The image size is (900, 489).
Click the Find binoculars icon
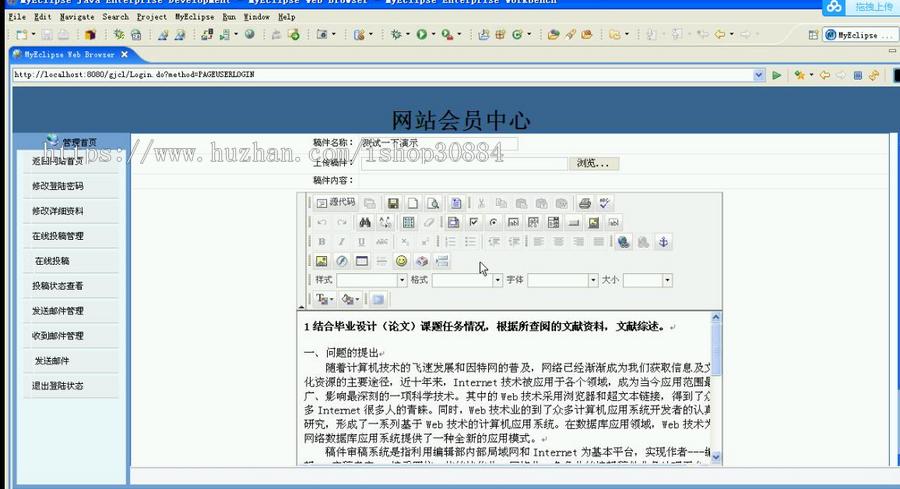click(x=364, y=222)
